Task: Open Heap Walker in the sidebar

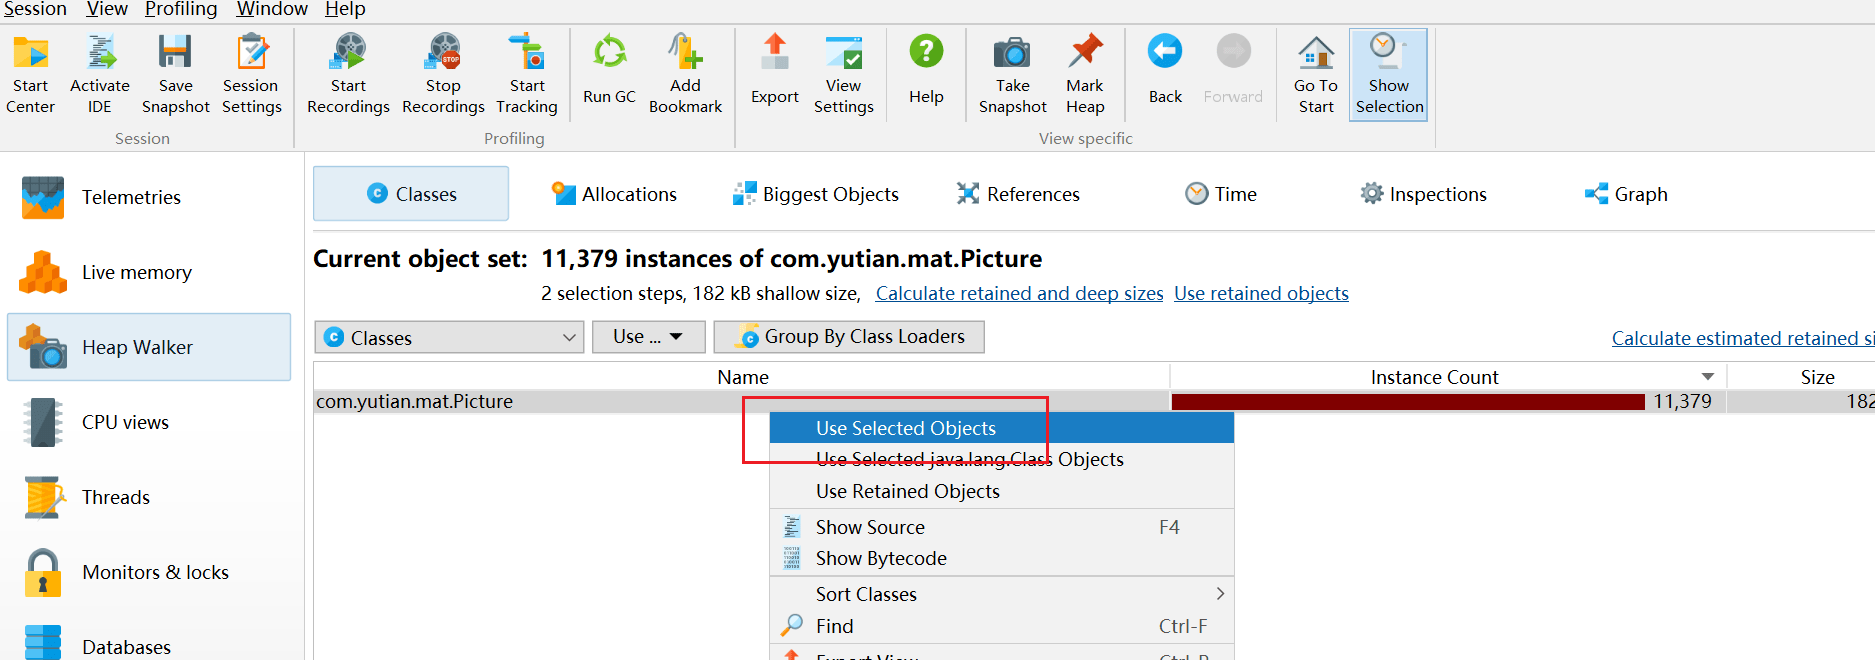Action: pos(149,347)
